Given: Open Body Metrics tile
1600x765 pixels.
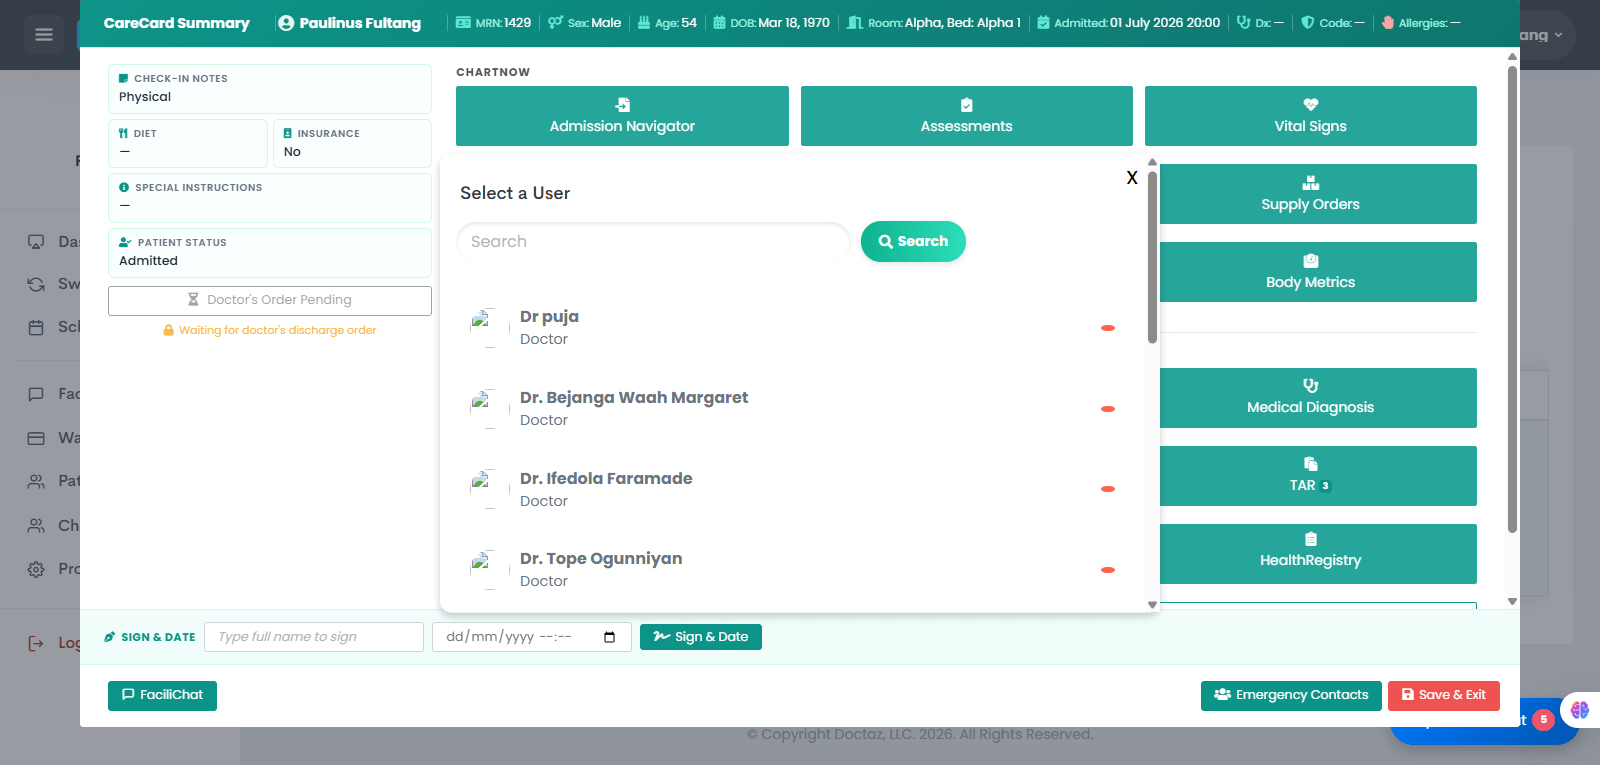Looking at the screenshot, I should pyautogui.click(x=1318, y=272).
